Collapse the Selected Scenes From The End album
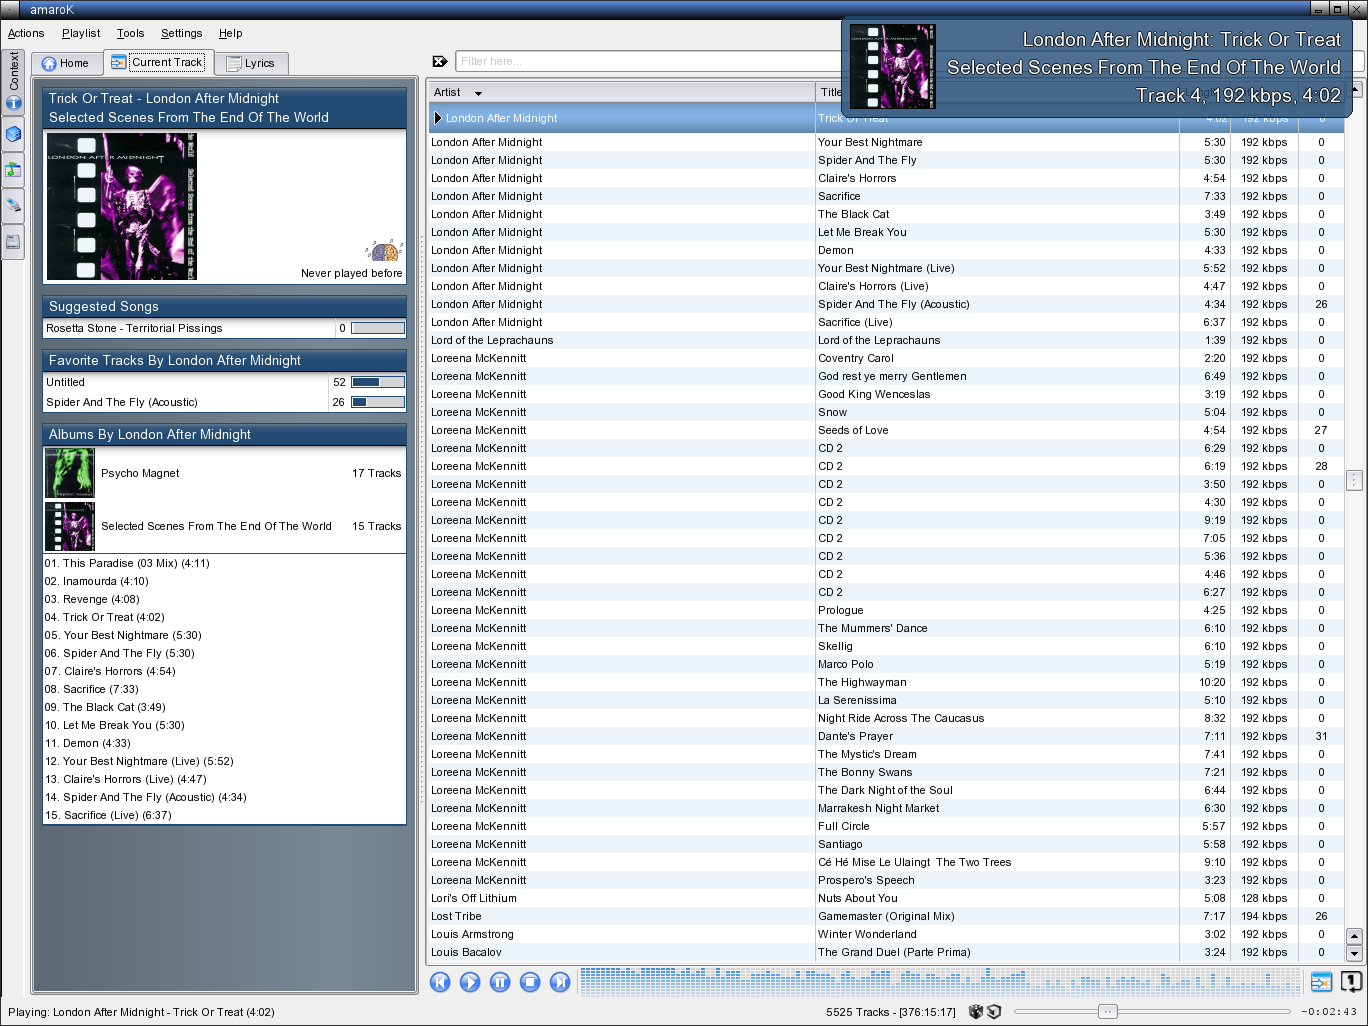1368x1026 pixels. tap(224, 526)
